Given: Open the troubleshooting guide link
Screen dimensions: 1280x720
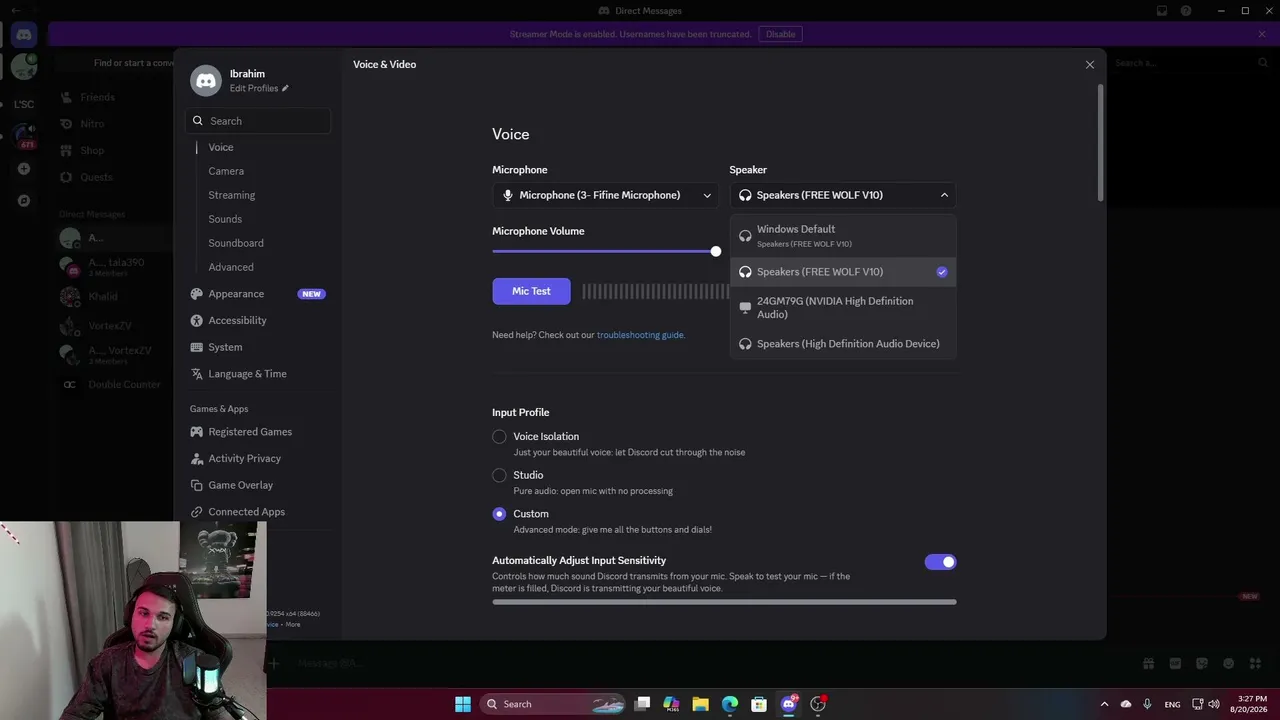Looking at the screenshot, I should point(641,335).
